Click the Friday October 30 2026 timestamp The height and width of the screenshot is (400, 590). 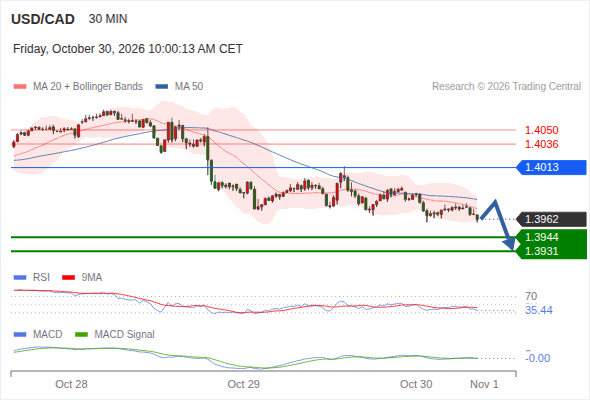128,49
